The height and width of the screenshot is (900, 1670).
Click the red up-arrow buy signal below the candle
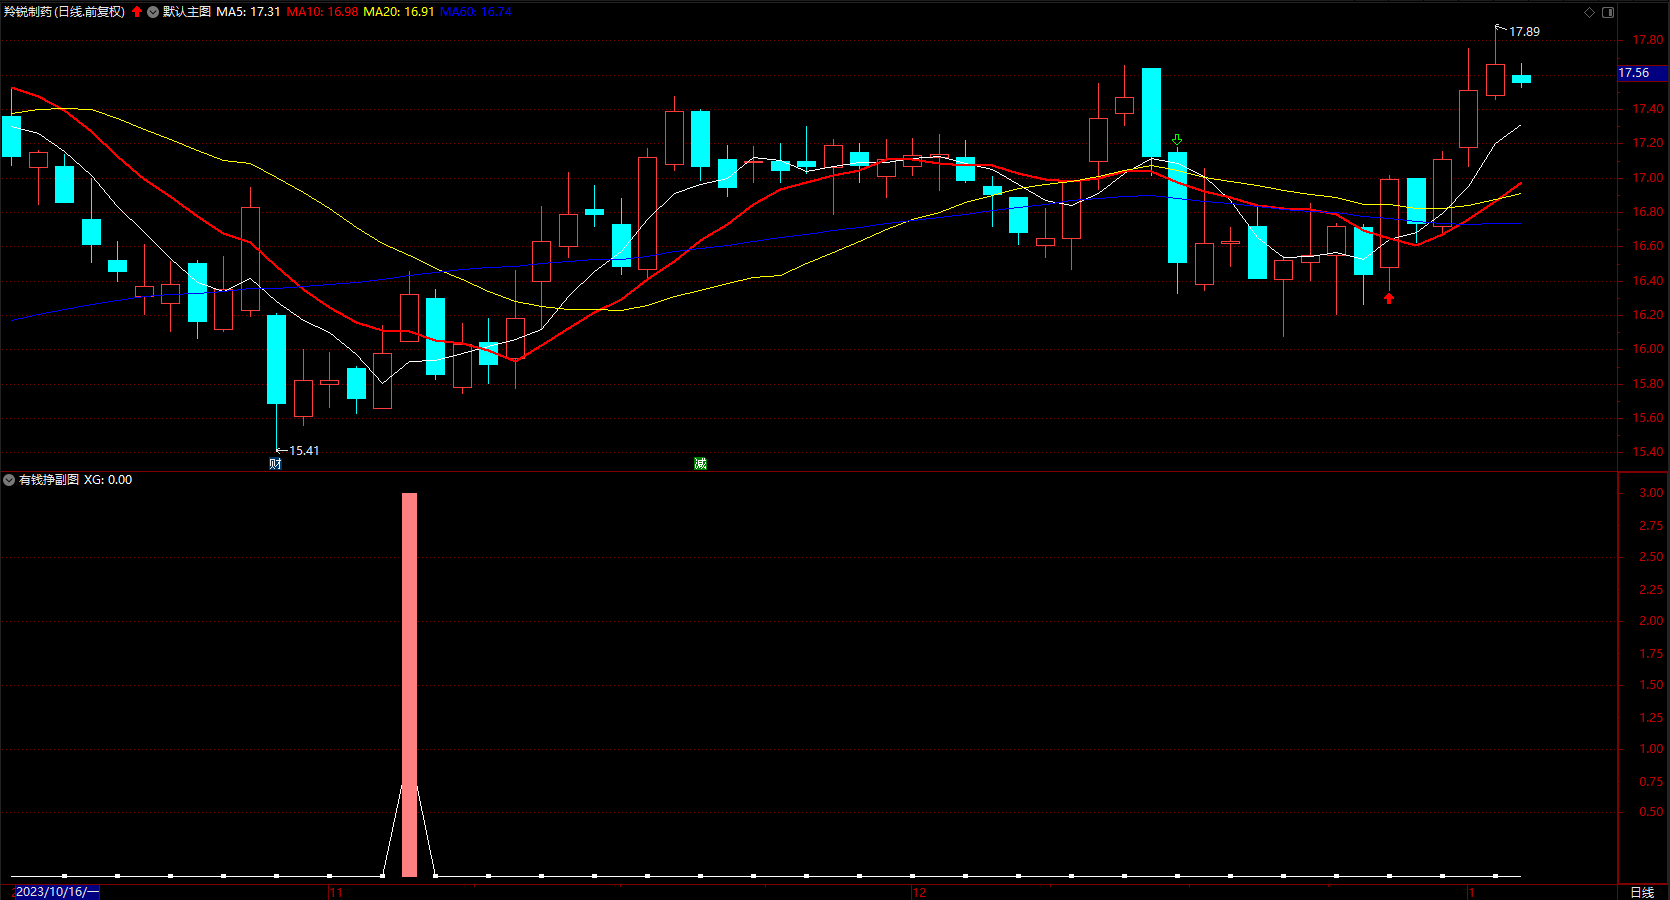click(1389, 298)
